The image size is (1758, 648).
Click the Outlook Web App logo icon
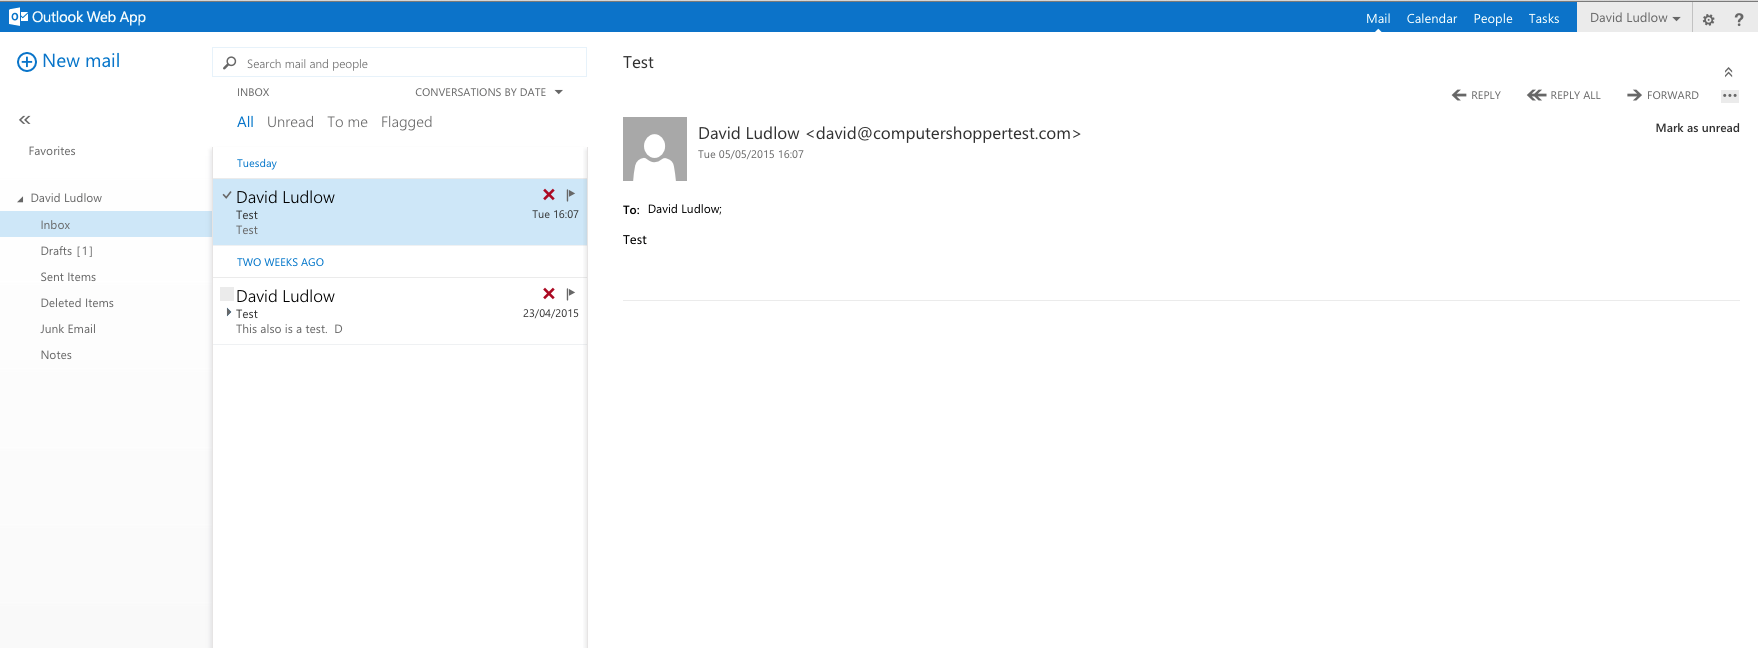[x=18, y=17]
